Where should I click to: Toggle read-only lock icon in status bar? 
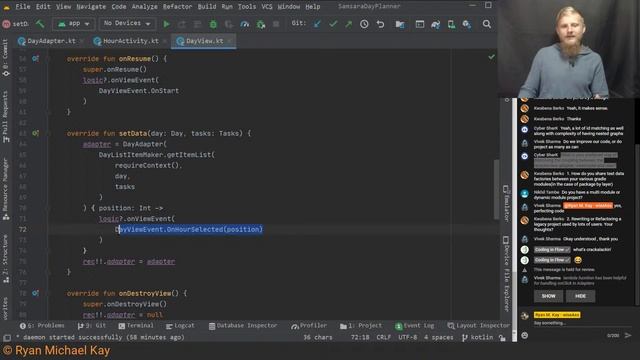502,338
